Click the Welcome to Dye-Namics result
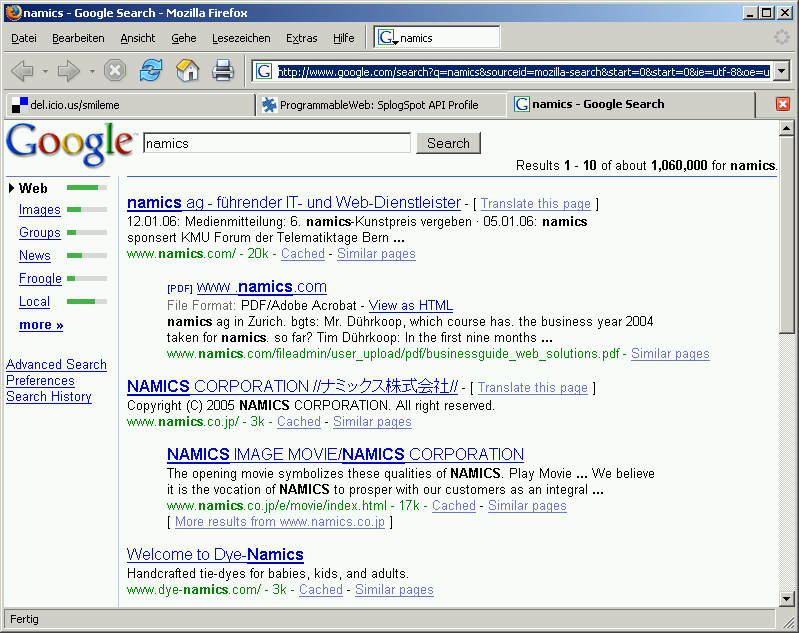This screenshot has width=799, height=633. tap(215, 554)
